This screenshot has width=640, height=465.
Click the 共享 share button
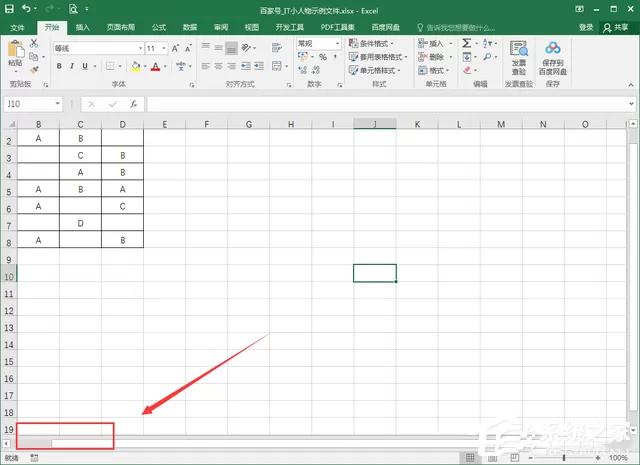tap(616, 27)
